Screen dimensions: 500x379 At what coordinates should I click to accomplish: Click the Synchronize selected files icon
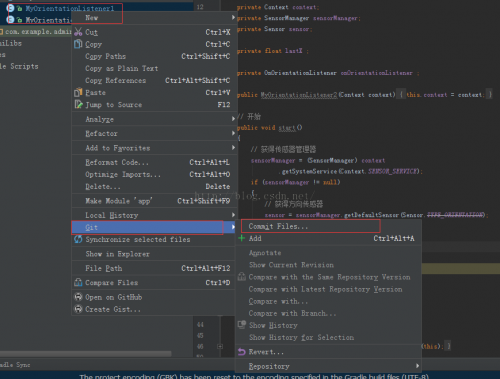tap(78, 239)
